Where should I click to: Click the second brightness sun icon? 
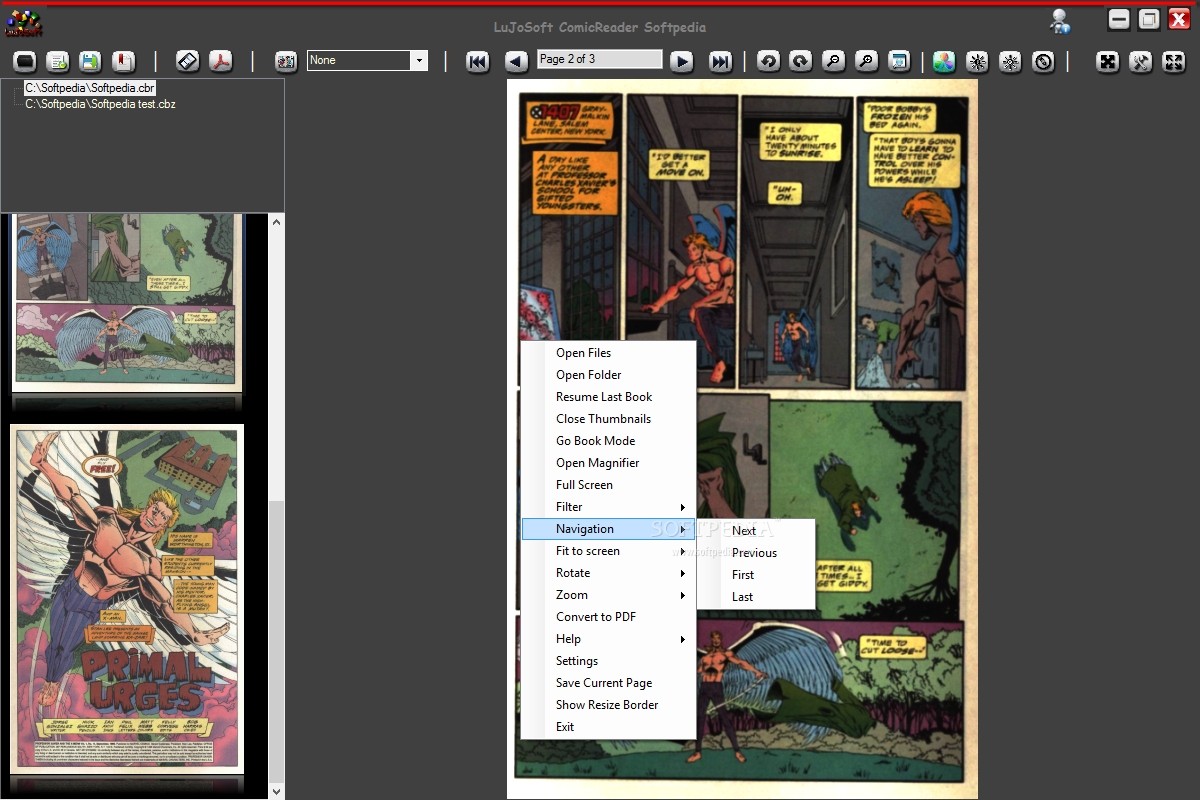(1010, 62)
